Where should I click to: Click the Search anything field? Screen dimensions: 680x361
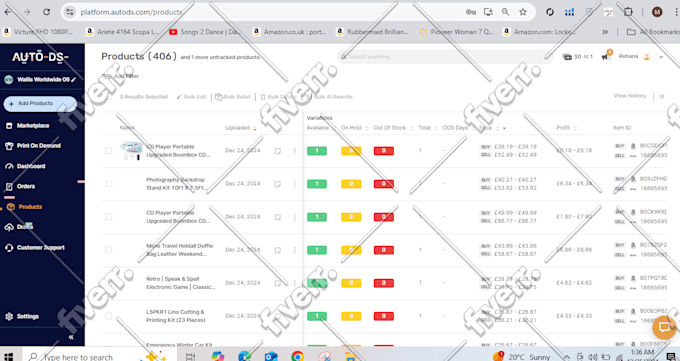tap(445, 57)
